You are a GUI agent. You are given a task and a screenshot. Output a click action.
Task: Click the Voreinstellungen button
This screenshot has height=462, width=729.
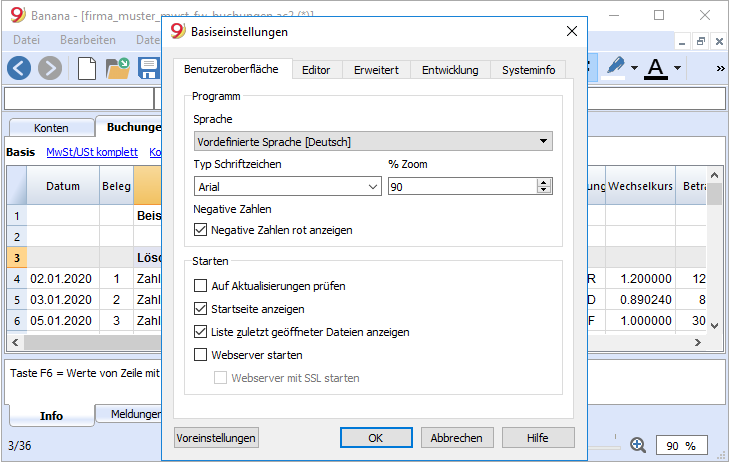coord(216,438)
